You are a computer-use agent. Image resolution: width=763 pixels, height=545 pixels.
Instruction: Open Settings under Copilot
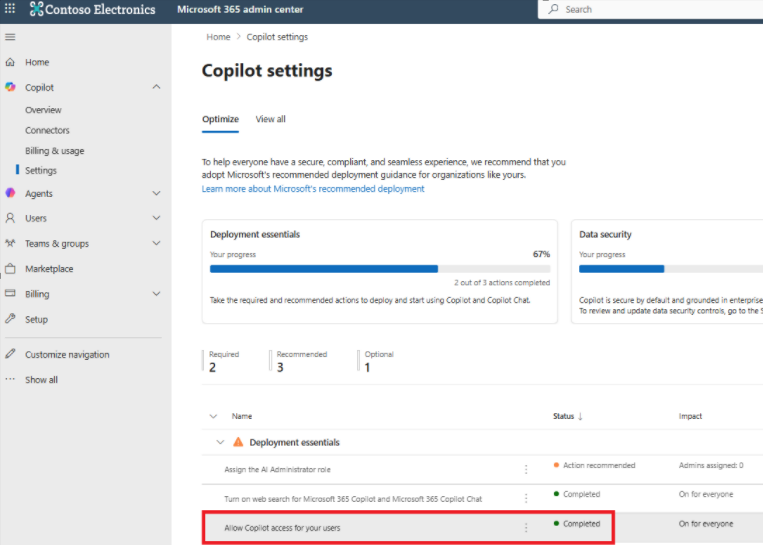[41, 170]
